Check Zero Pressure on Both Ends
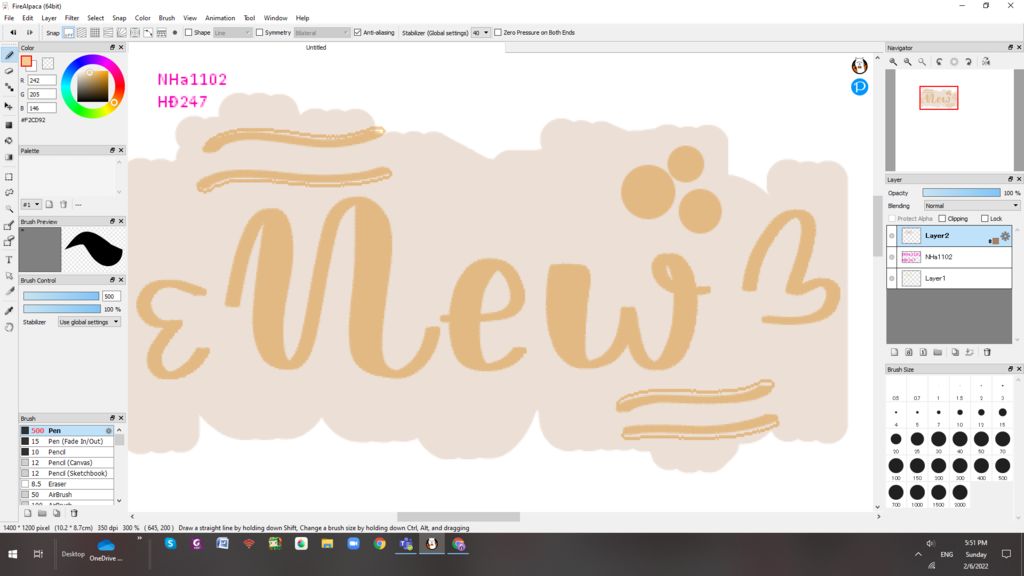1024x576 pixels. pos(498,33)
